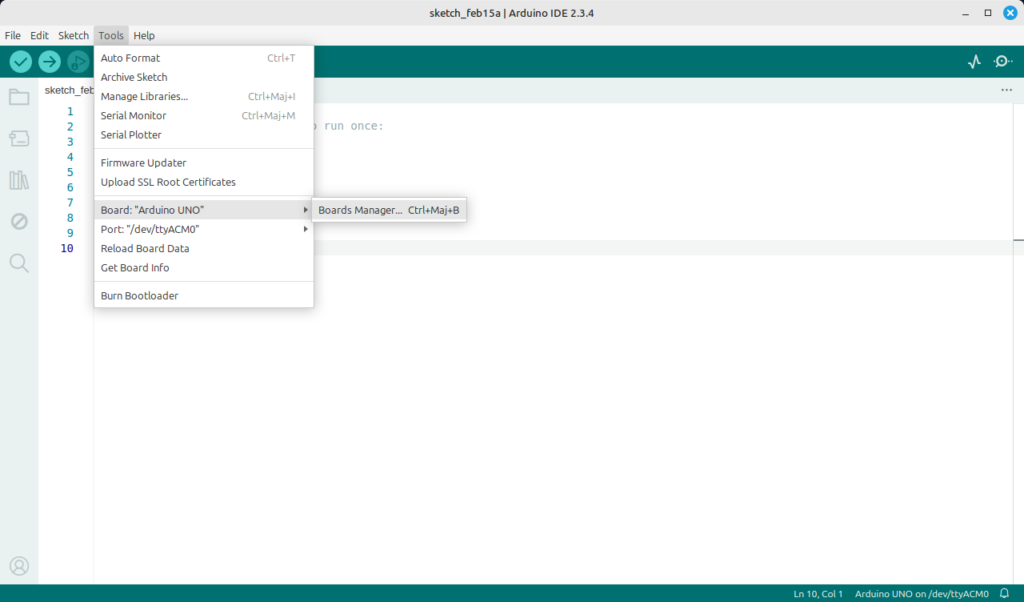Choose Manage Libraries... menu entry

204,97
